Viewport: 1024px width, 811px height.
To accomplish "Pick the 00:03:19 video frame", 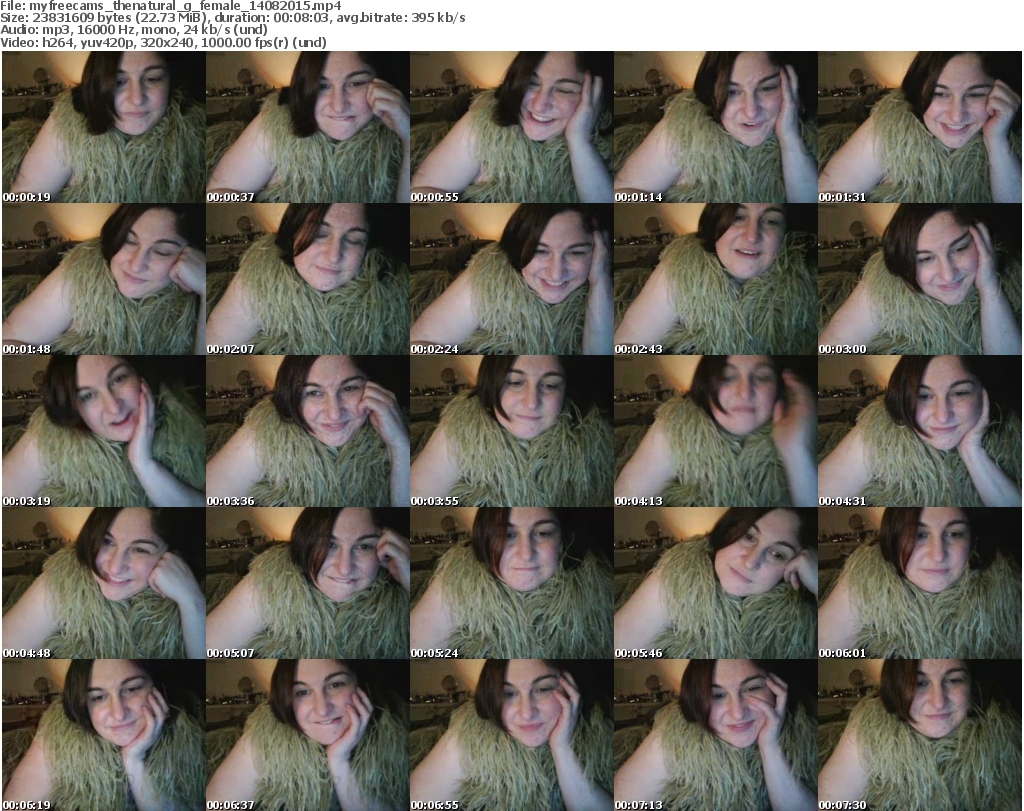I will point(104,431).
